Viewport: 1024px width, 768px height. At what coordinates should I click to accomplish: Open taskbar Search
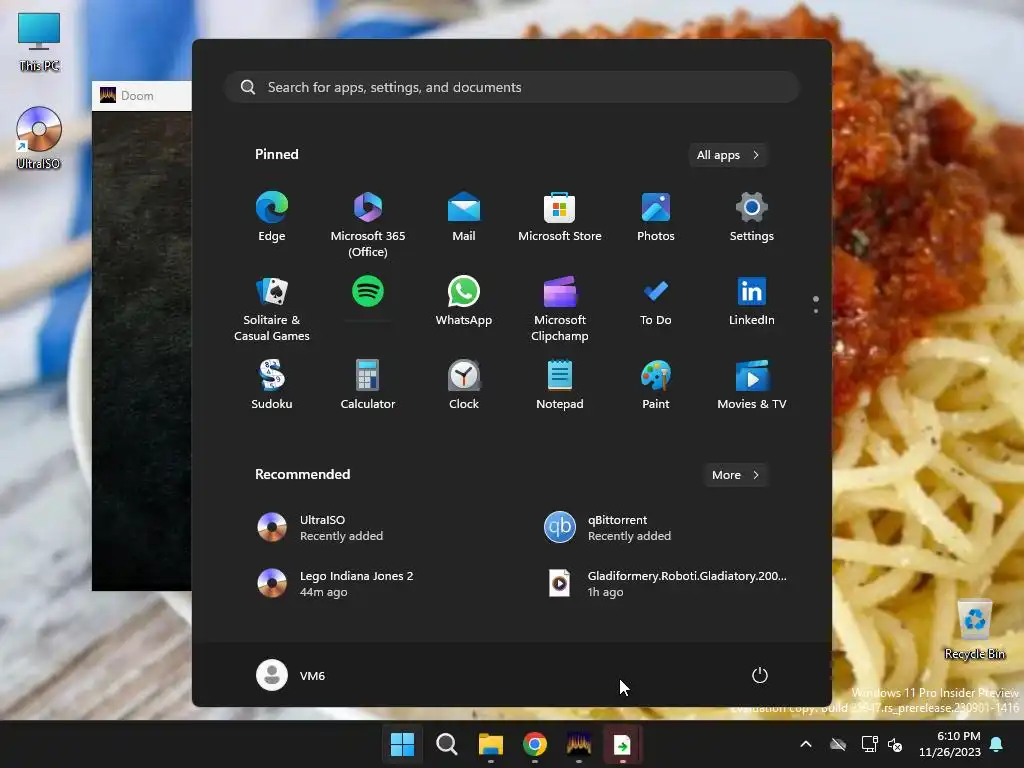coord(447,744)
